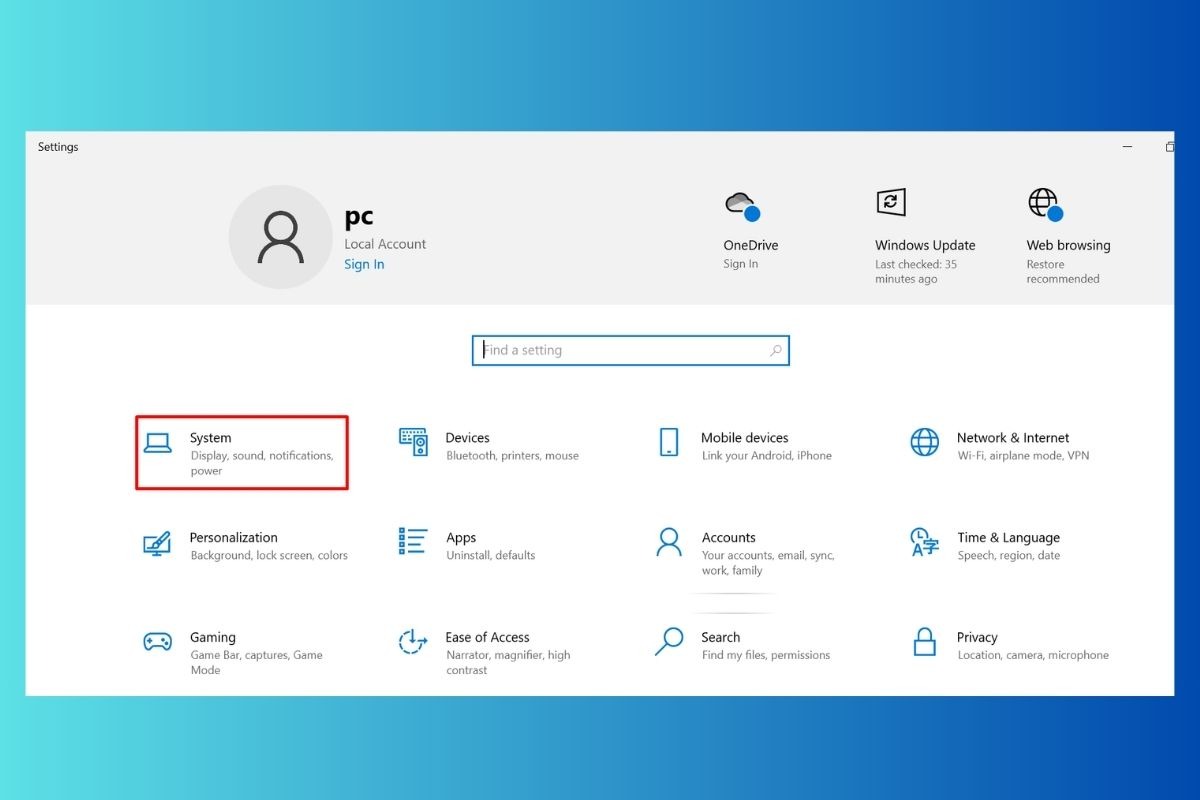Click the Accounts person icon
This screenshot has width=1200, height=800.
coord(669,542)
